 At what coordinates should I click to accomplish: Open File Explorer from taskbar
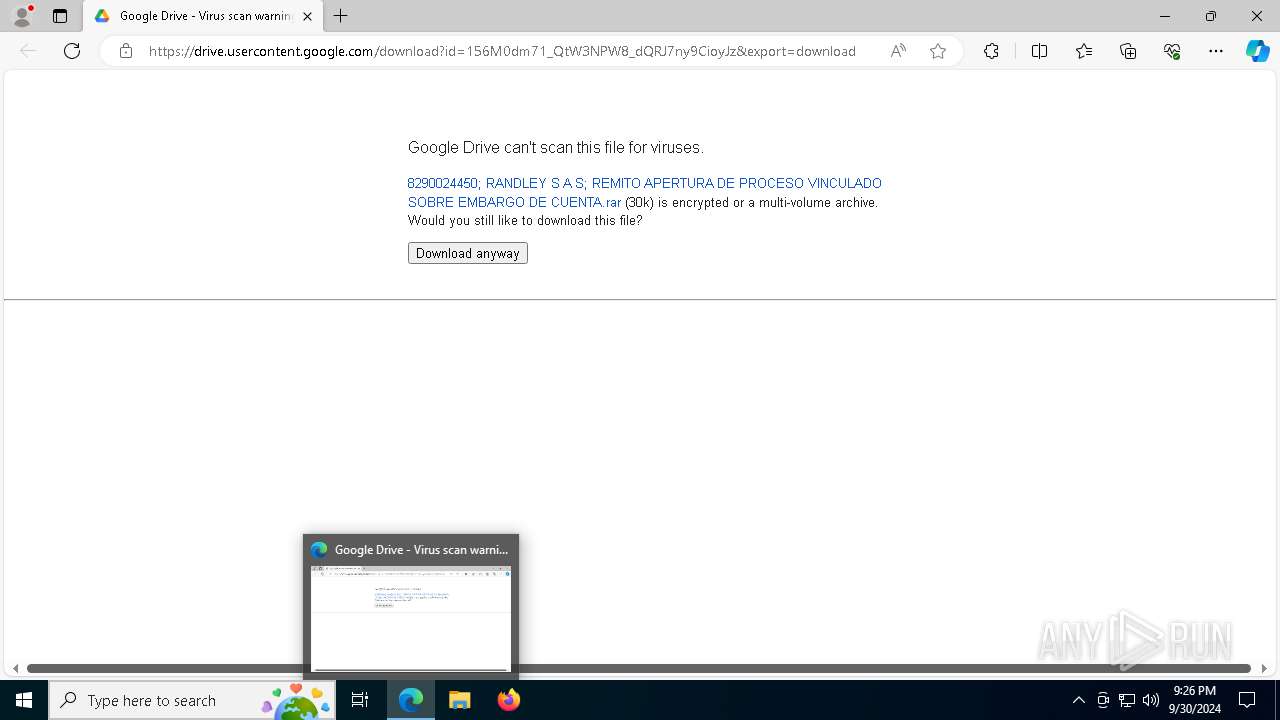pyautogui.click(x=460, y=700)
